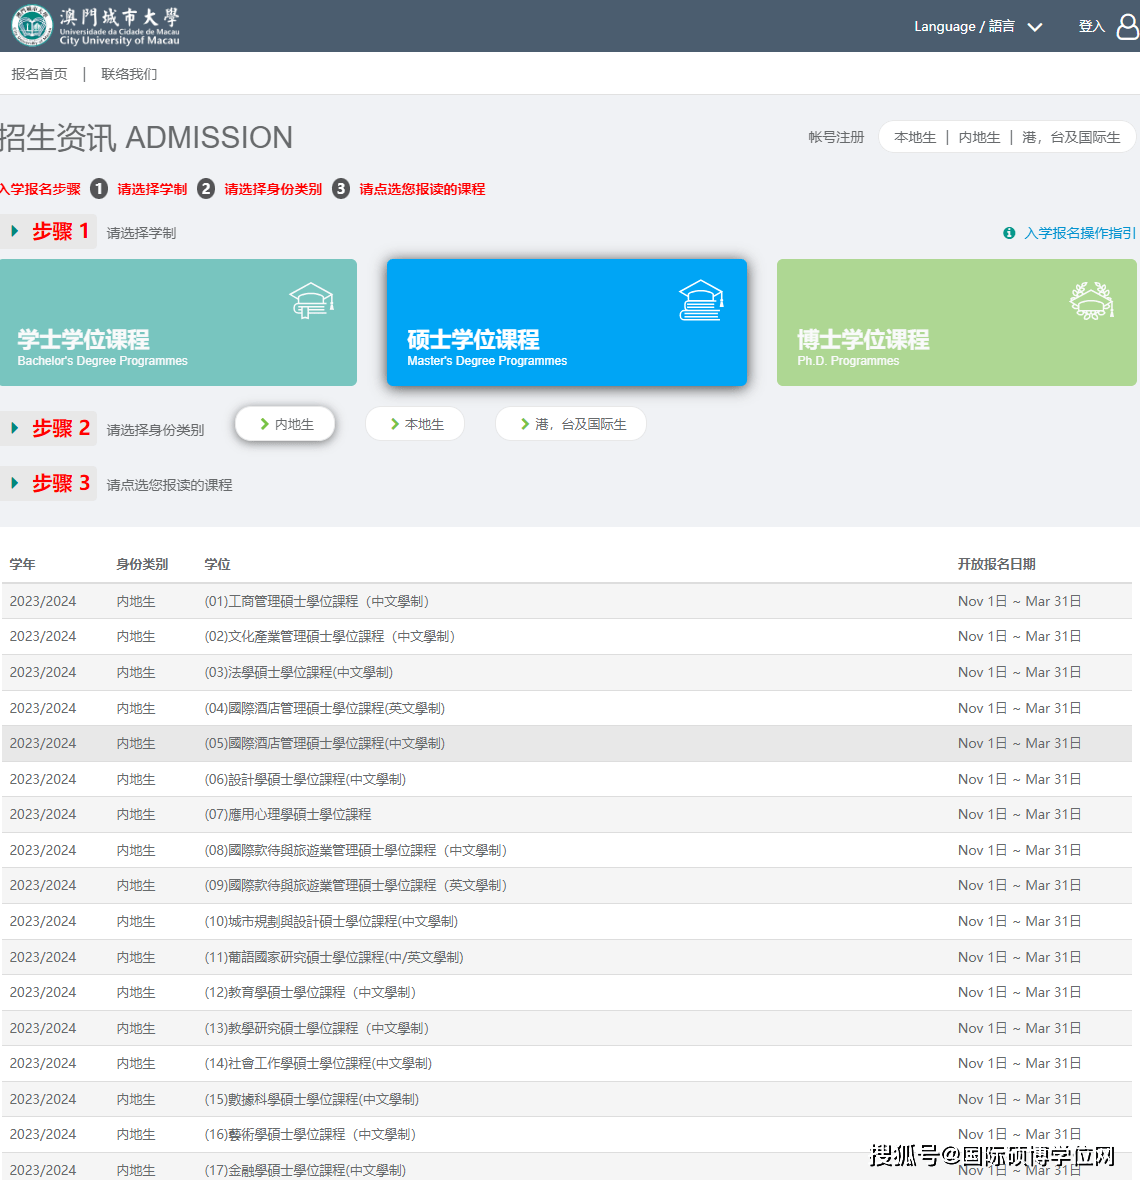Click the date range for (01)工商管理 row
The width and height of the screenshot is (1140, 1180).
click(1020, 601)
